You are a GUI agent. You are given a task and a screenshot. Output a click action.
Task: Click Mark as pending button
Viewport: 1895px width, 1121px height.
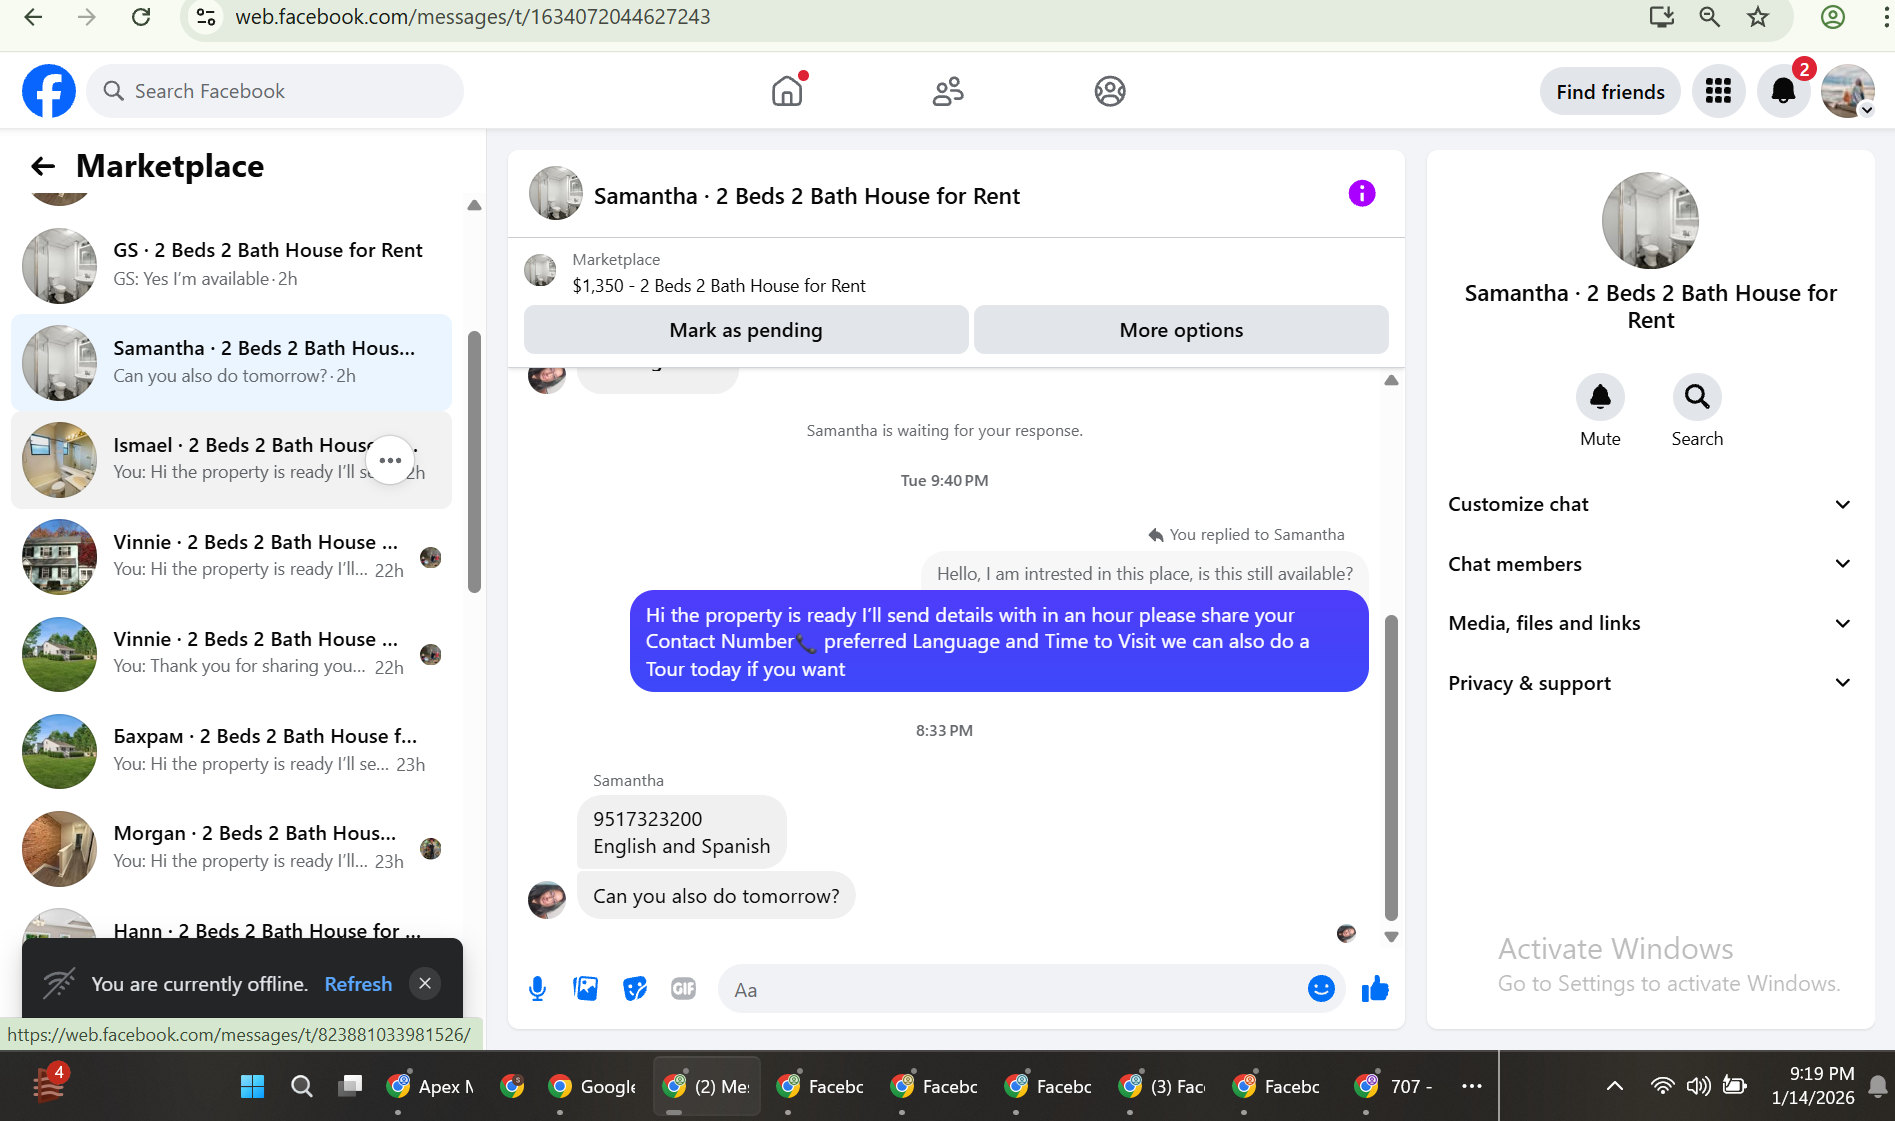(746, 330)
